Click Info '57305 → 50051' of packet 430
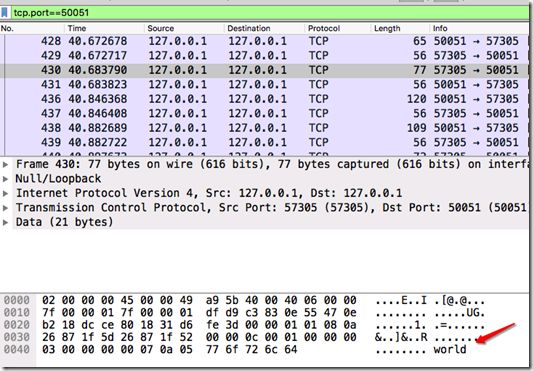This screenshot has height=371, width=533. pos(476,70)
